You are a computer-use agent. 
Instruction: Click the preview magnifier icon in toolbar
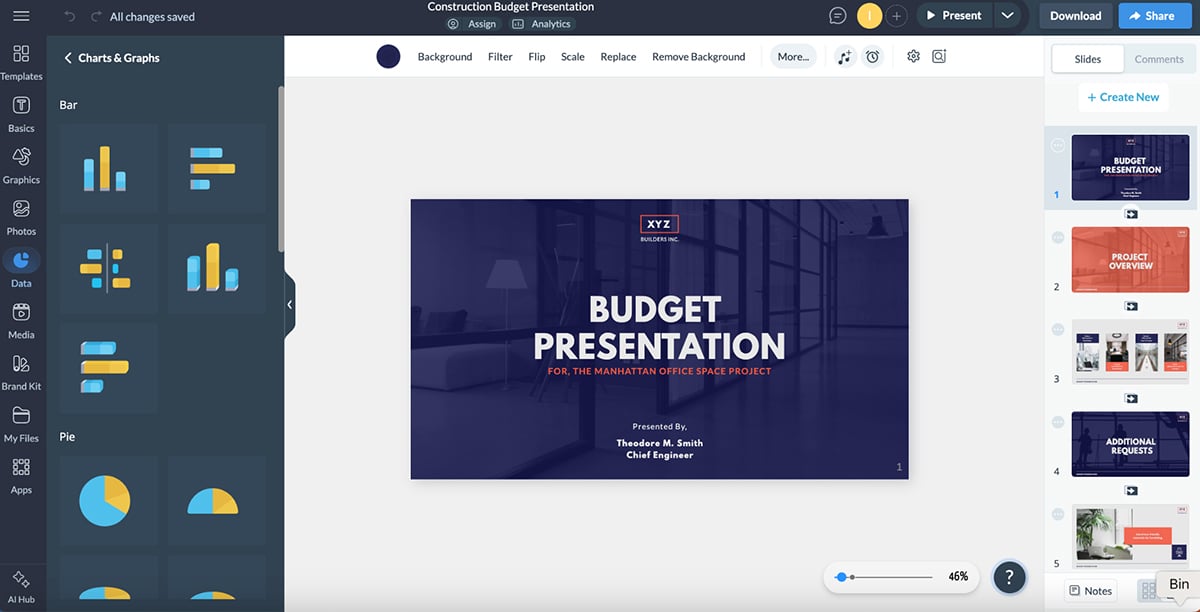pyautogui.click(x=939, y=57)
